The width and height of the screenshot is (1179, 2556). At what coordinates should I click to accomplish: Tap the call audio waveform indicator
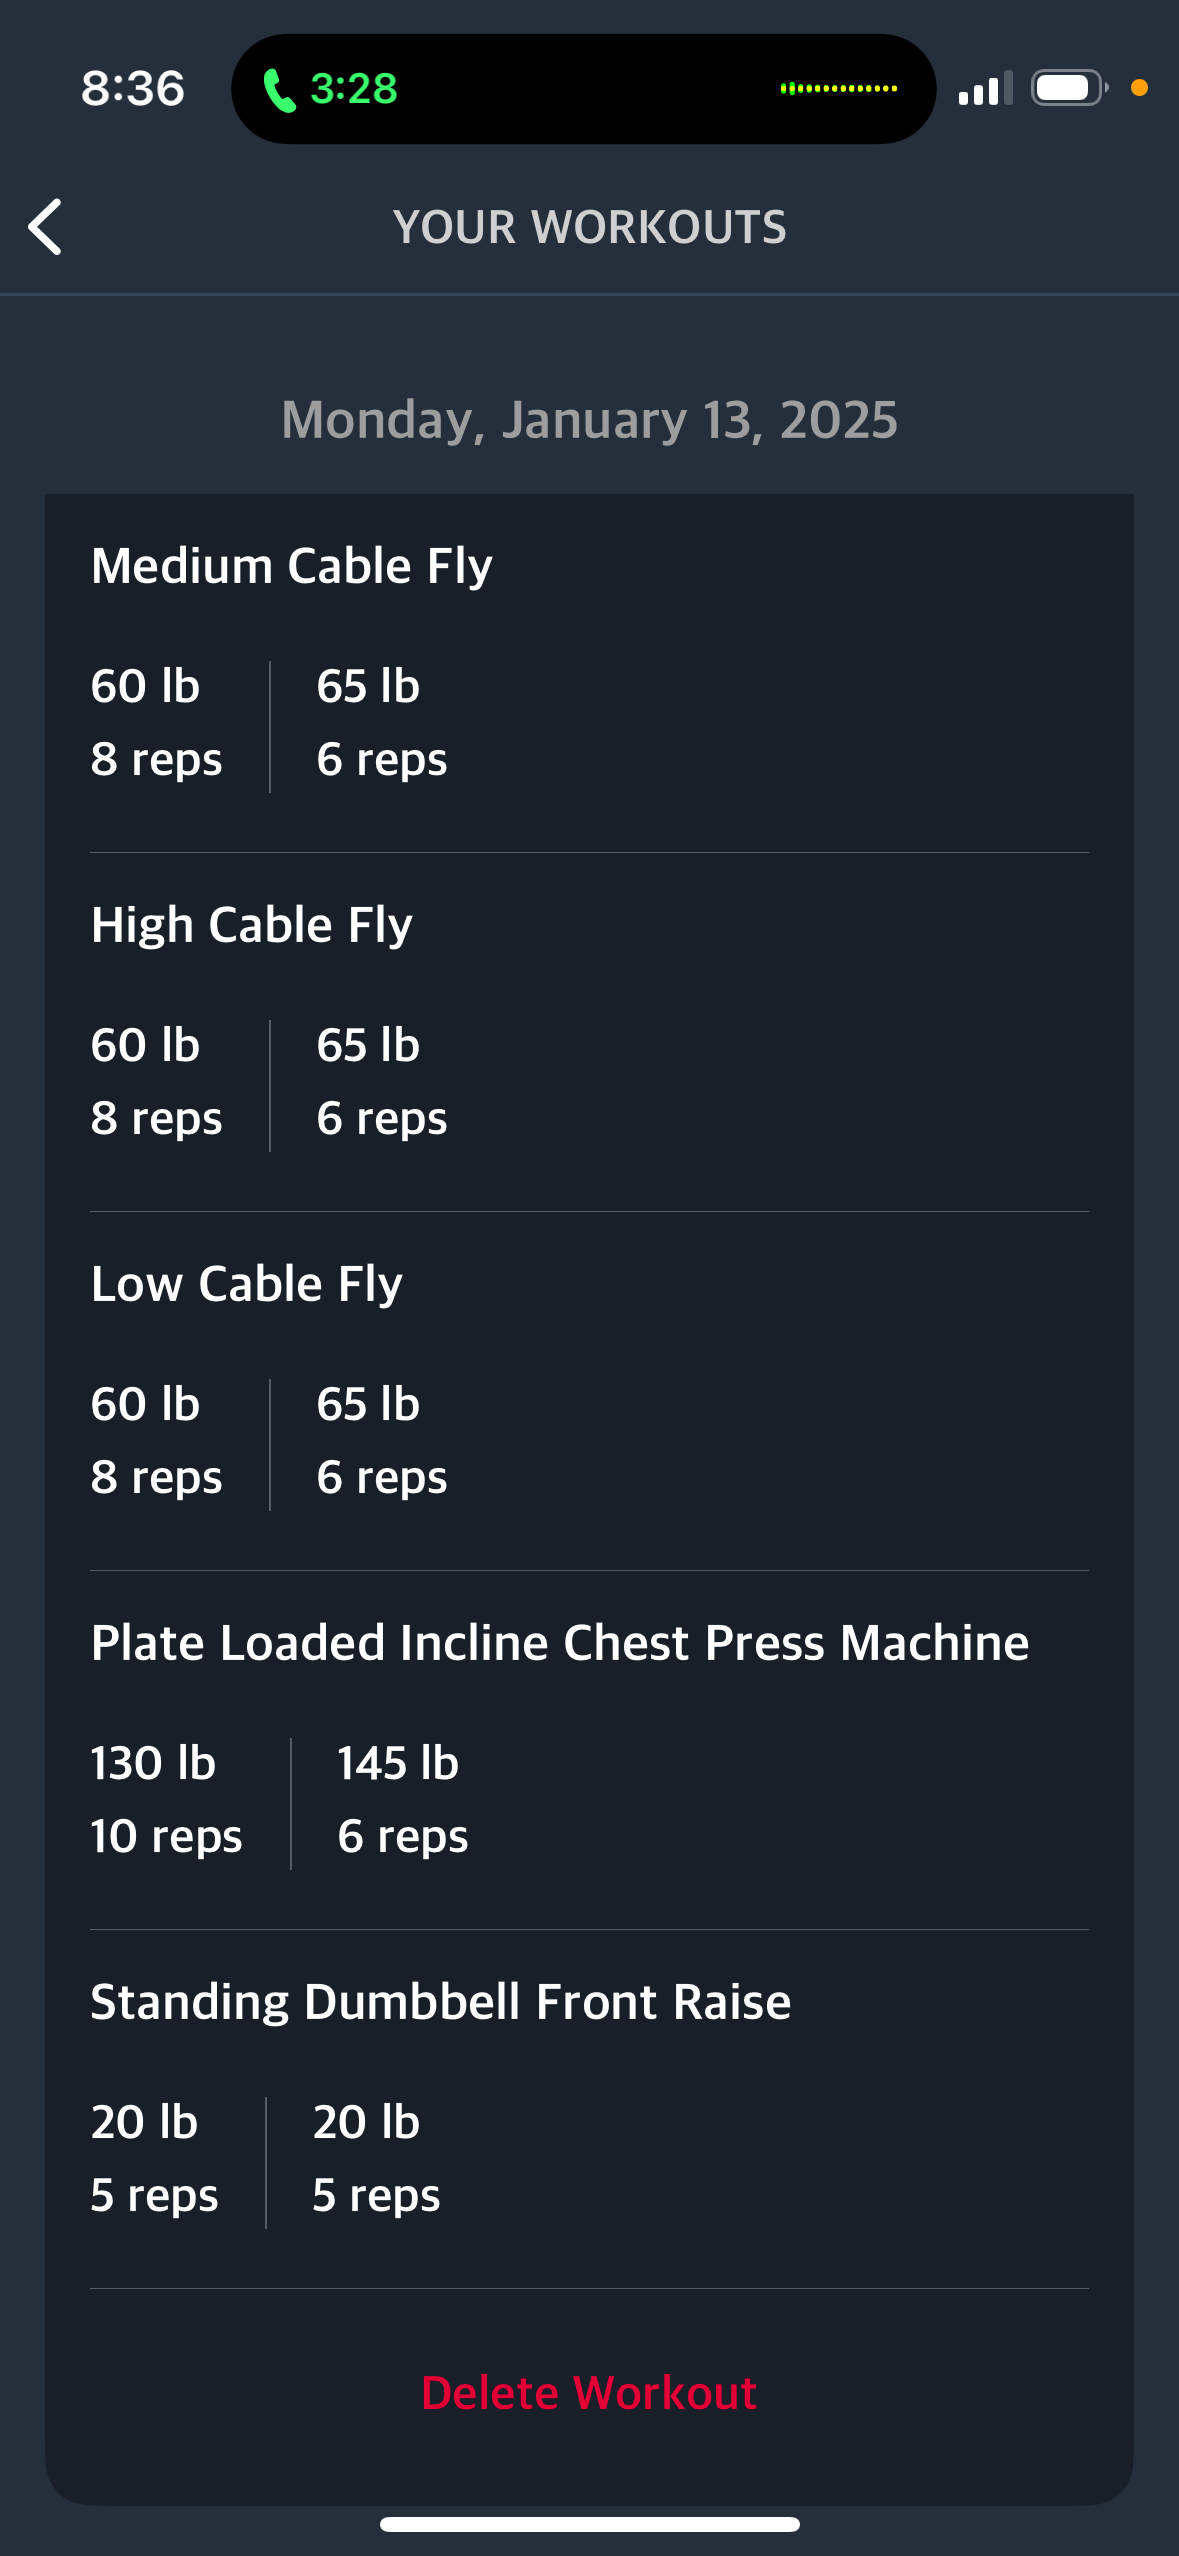(838, 89)
